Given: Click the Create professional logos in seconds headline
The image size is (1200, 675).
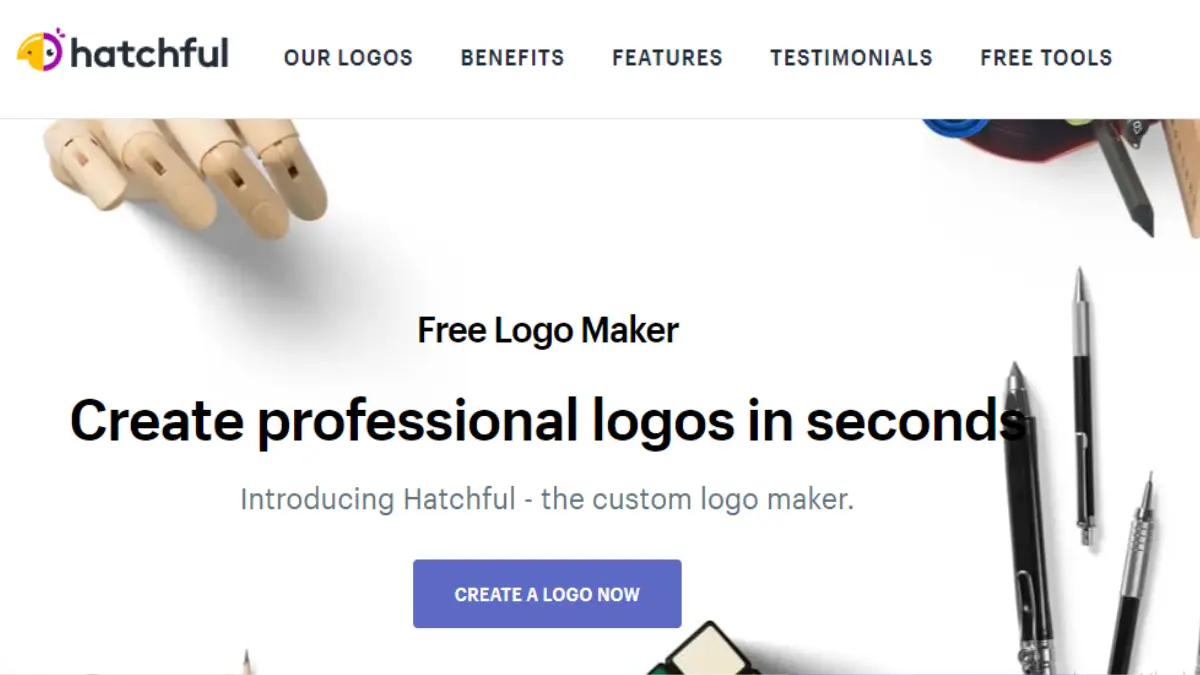Looking at the screenshot, I should pyautogui.click(x=548, y=420).
